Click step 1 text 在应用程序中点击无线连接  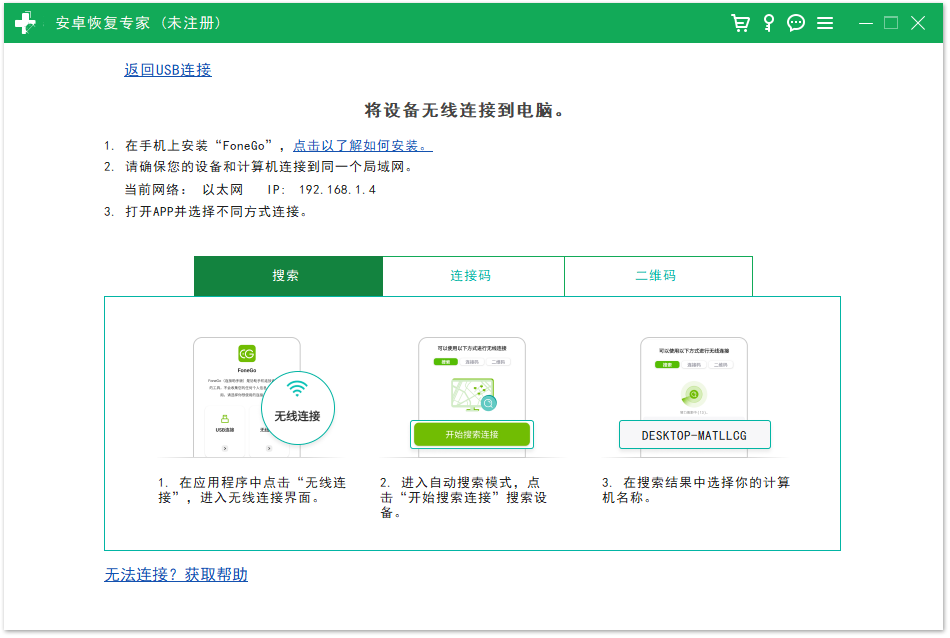point(252,490)
